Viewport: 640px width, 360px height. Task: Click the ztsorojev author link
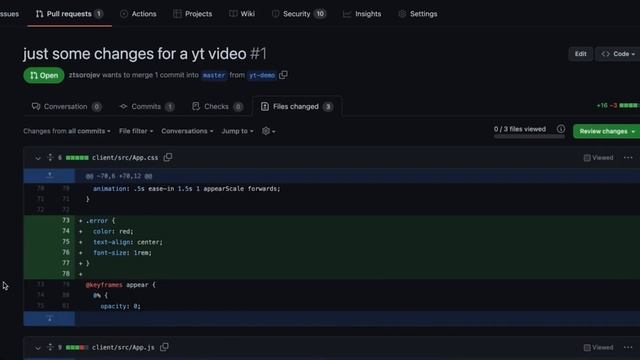(x=84, y=75)
